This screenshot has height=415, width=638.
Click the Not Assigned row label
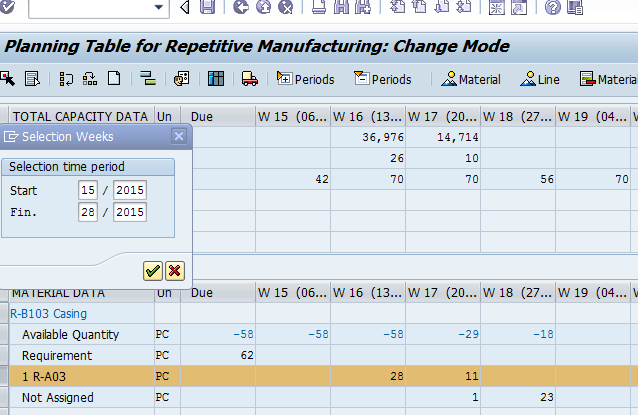pyautogui.click(x=58, y=398)
